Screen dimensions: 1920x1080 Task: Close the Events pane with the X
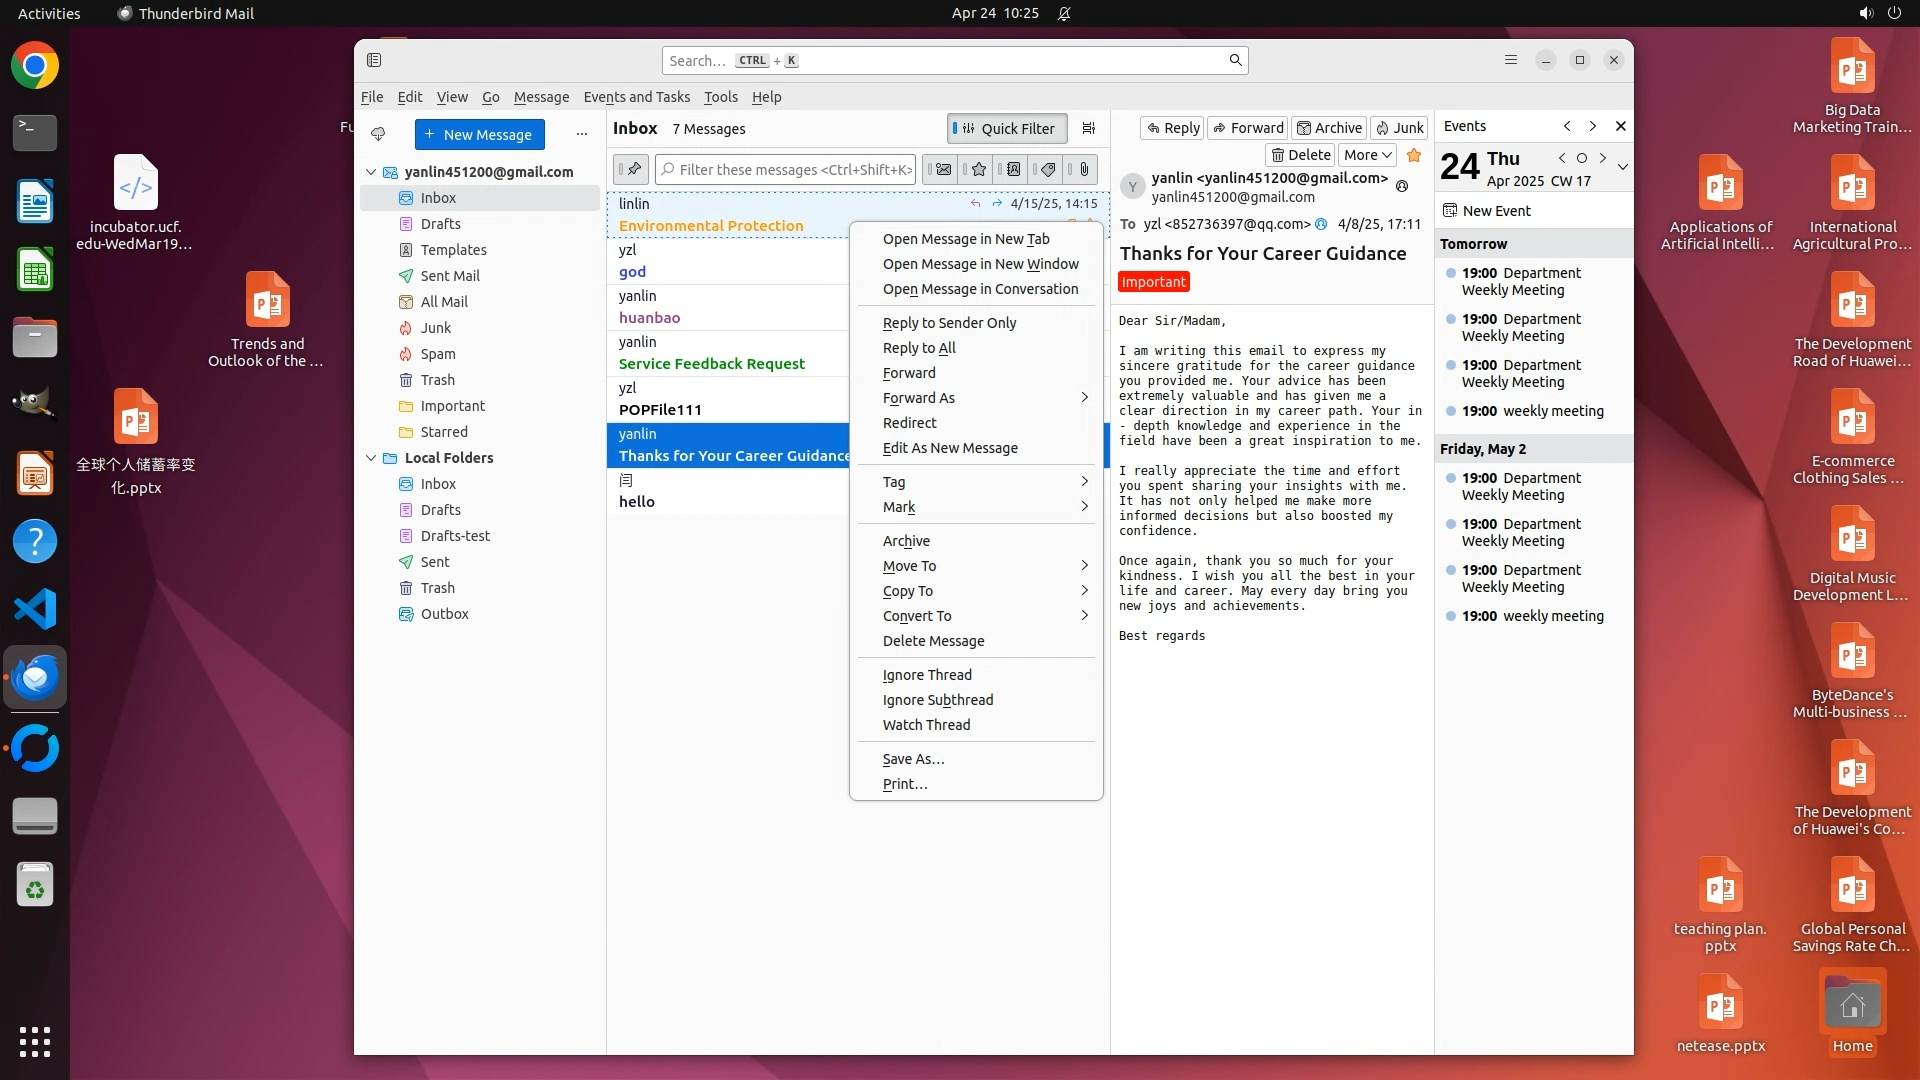click(1621, 126)
